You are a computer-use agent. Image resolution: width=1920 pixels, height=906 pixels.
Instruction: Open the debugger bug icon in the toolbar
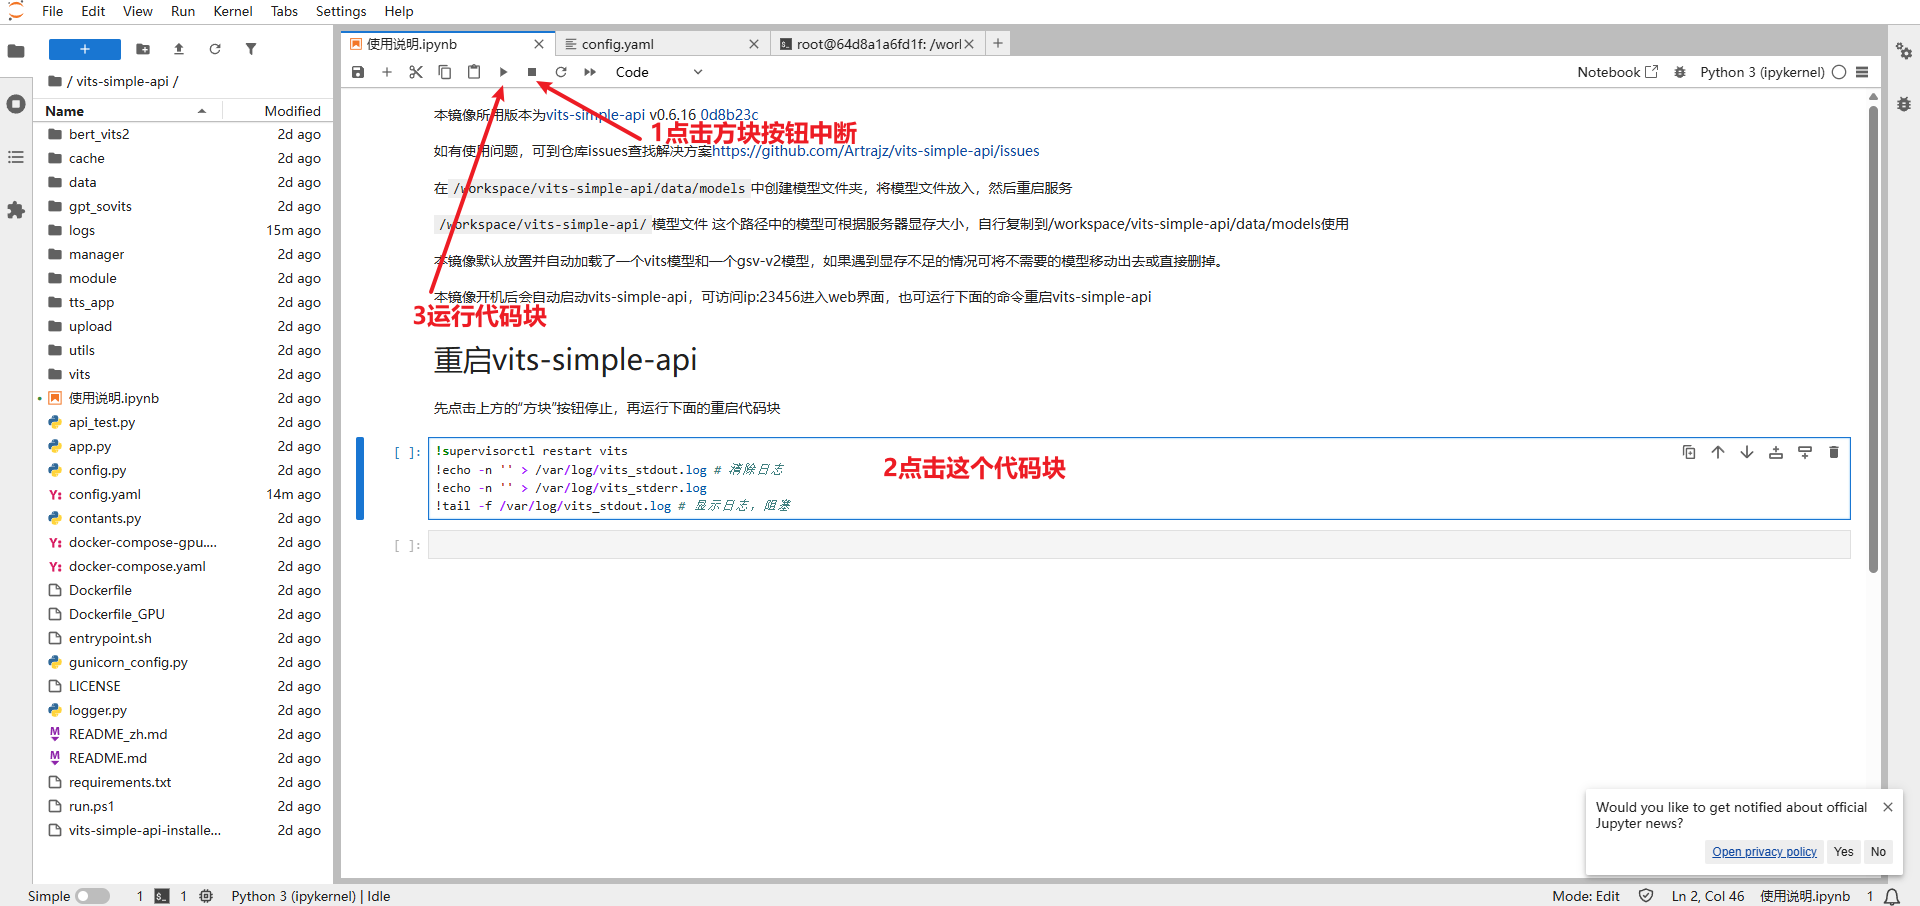click(x=1680, y=72)
